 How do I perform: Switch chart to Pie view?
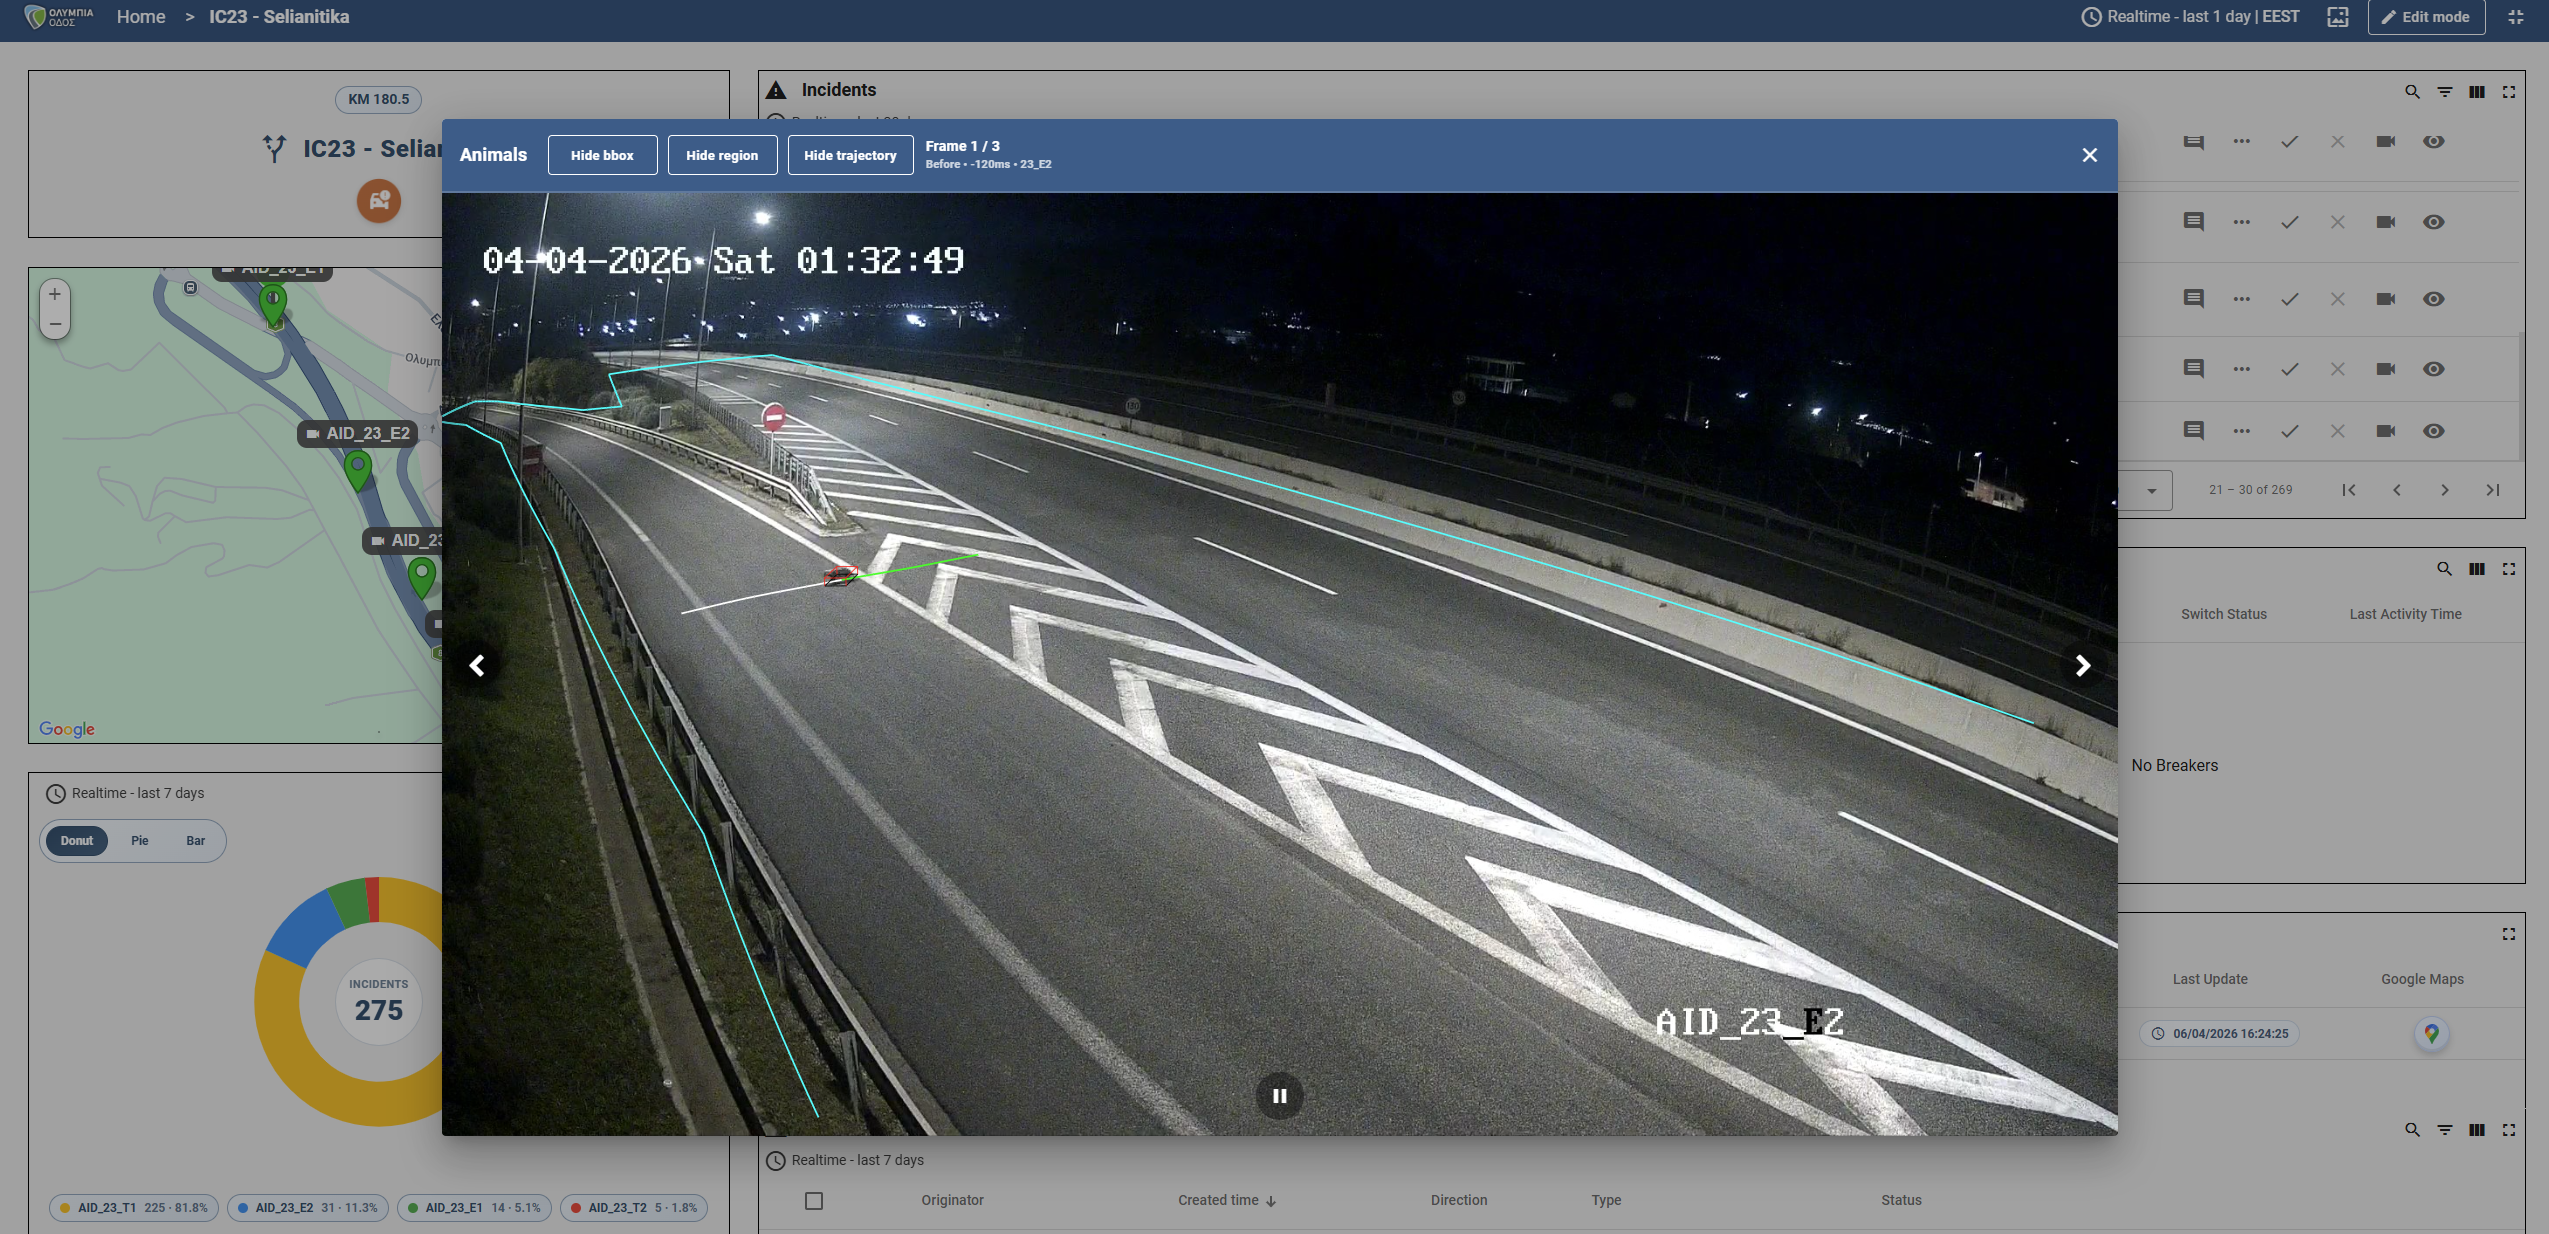point(139,841)
